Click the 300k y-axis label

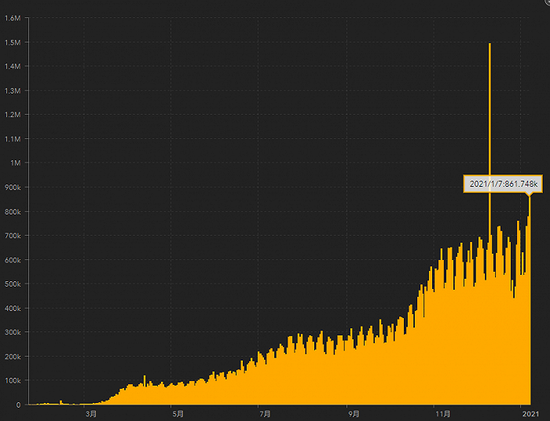[x=13, y=332]
